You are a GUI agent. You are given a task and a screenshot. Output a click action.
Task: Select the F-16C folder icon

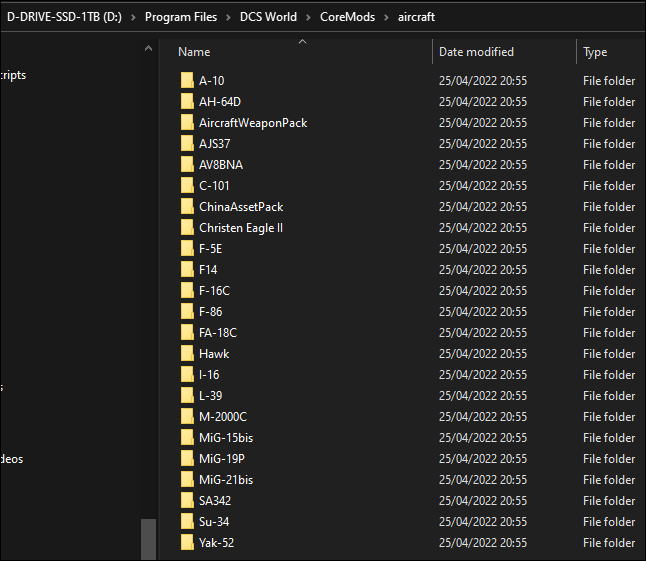coord(187,290)
